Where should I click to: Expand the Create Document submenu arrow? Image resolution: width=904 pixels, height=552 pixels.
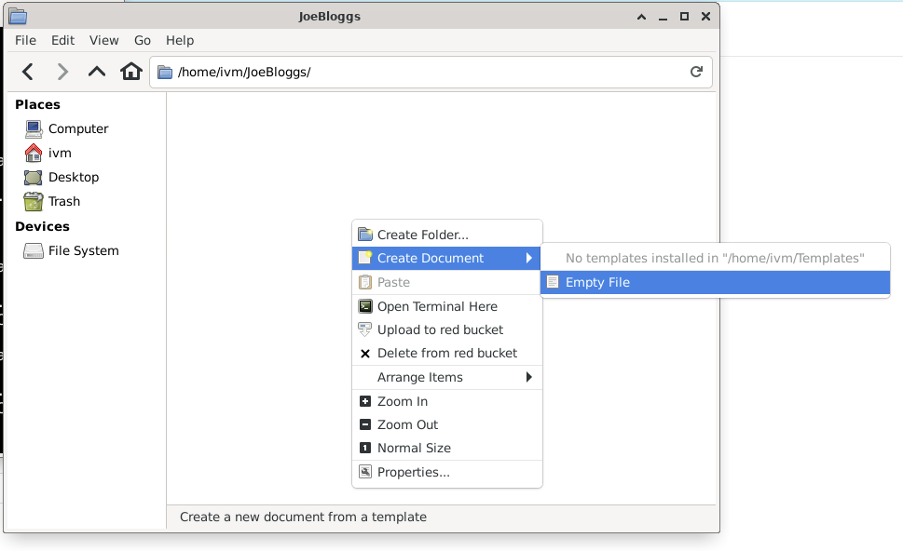coord(529,259)
